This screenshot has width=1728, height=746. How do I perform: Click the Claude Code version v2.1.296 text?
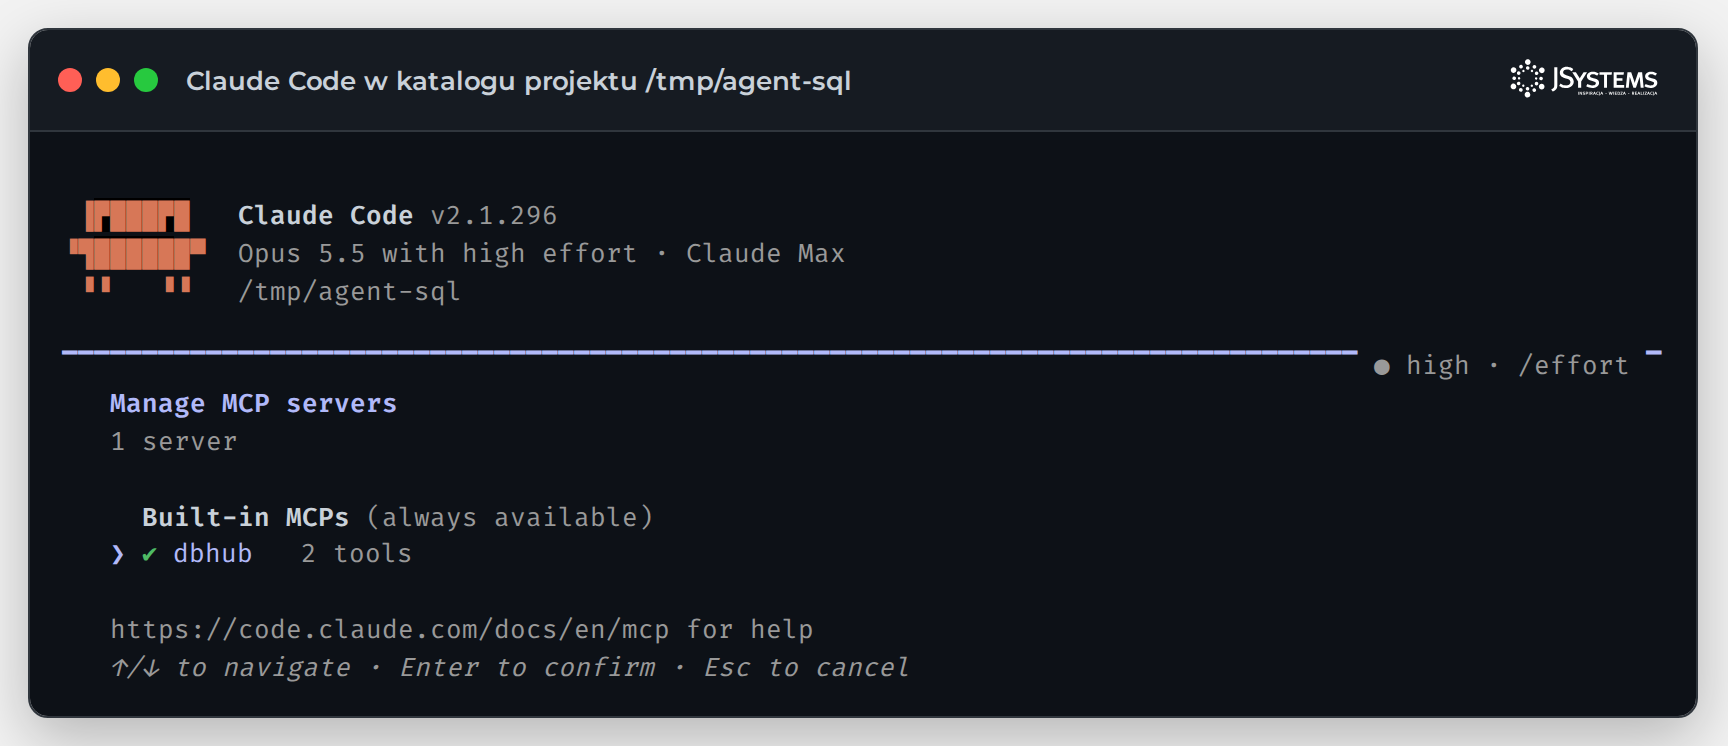point(494,215)
